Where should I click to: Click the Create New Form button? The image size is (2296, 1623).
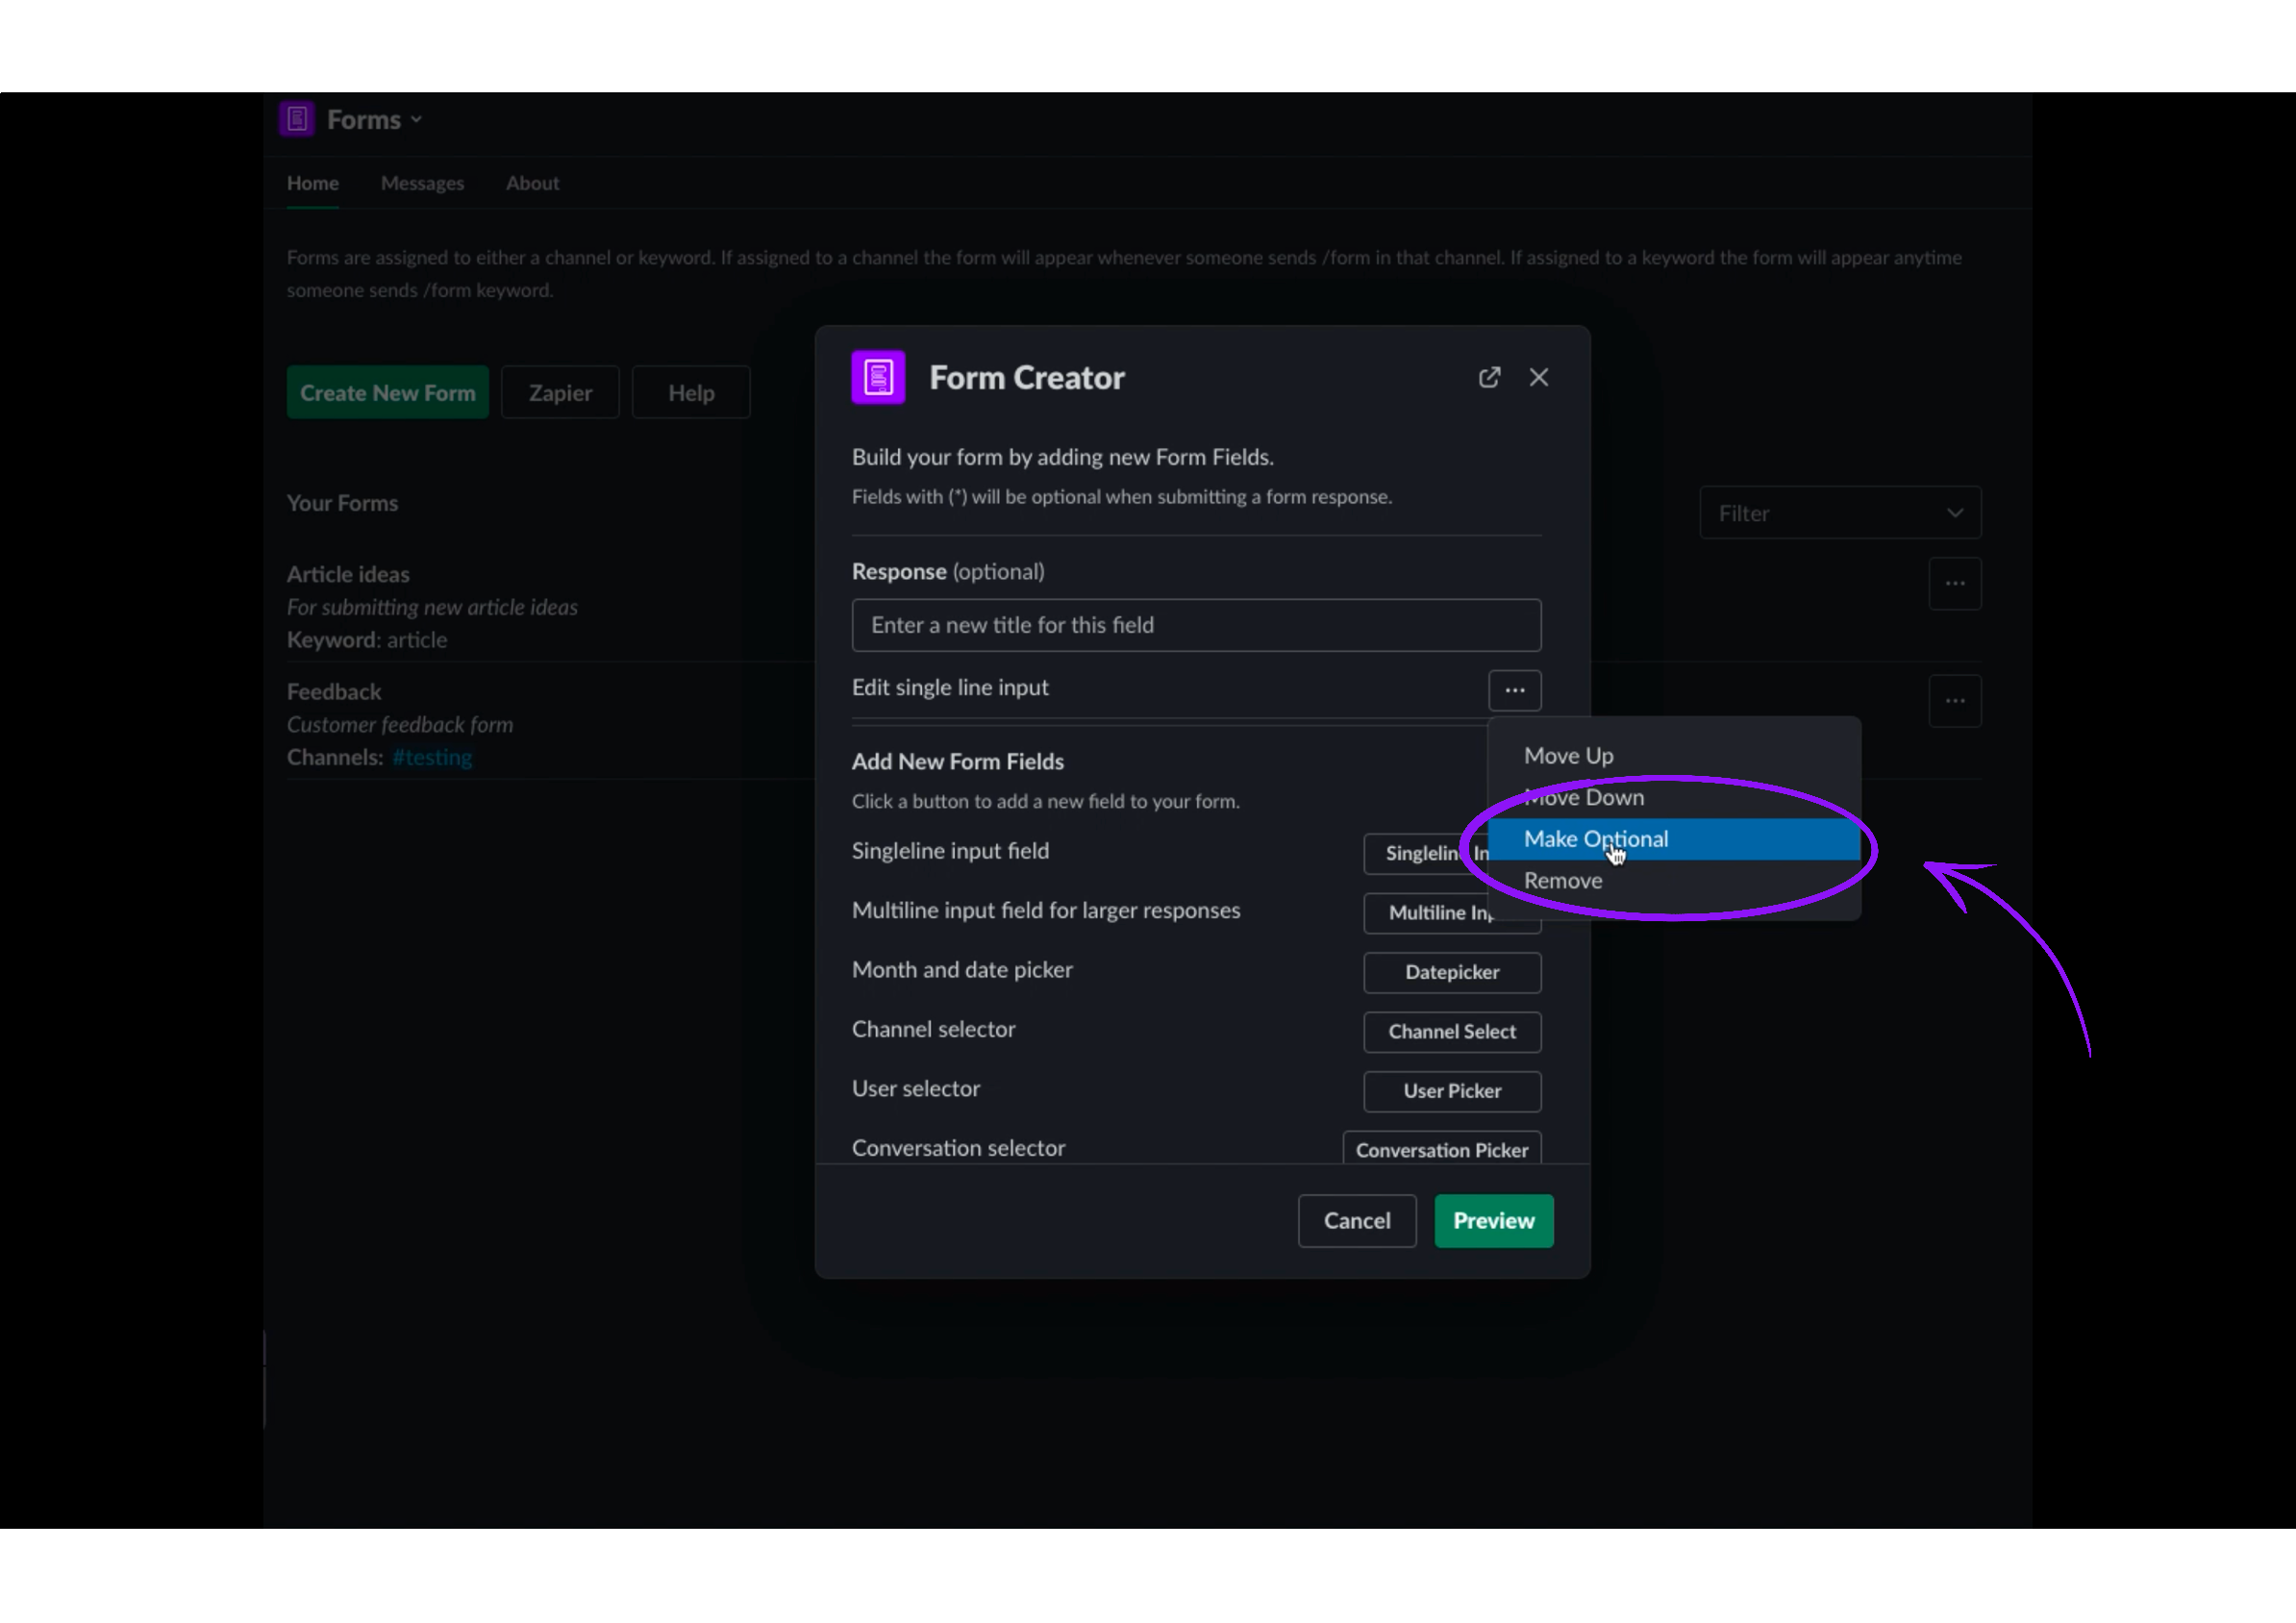387,391
